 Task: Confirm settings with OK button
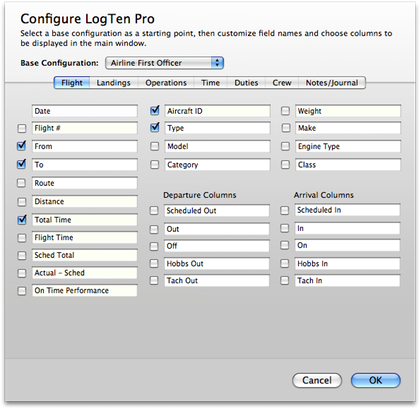coord(375,380)
